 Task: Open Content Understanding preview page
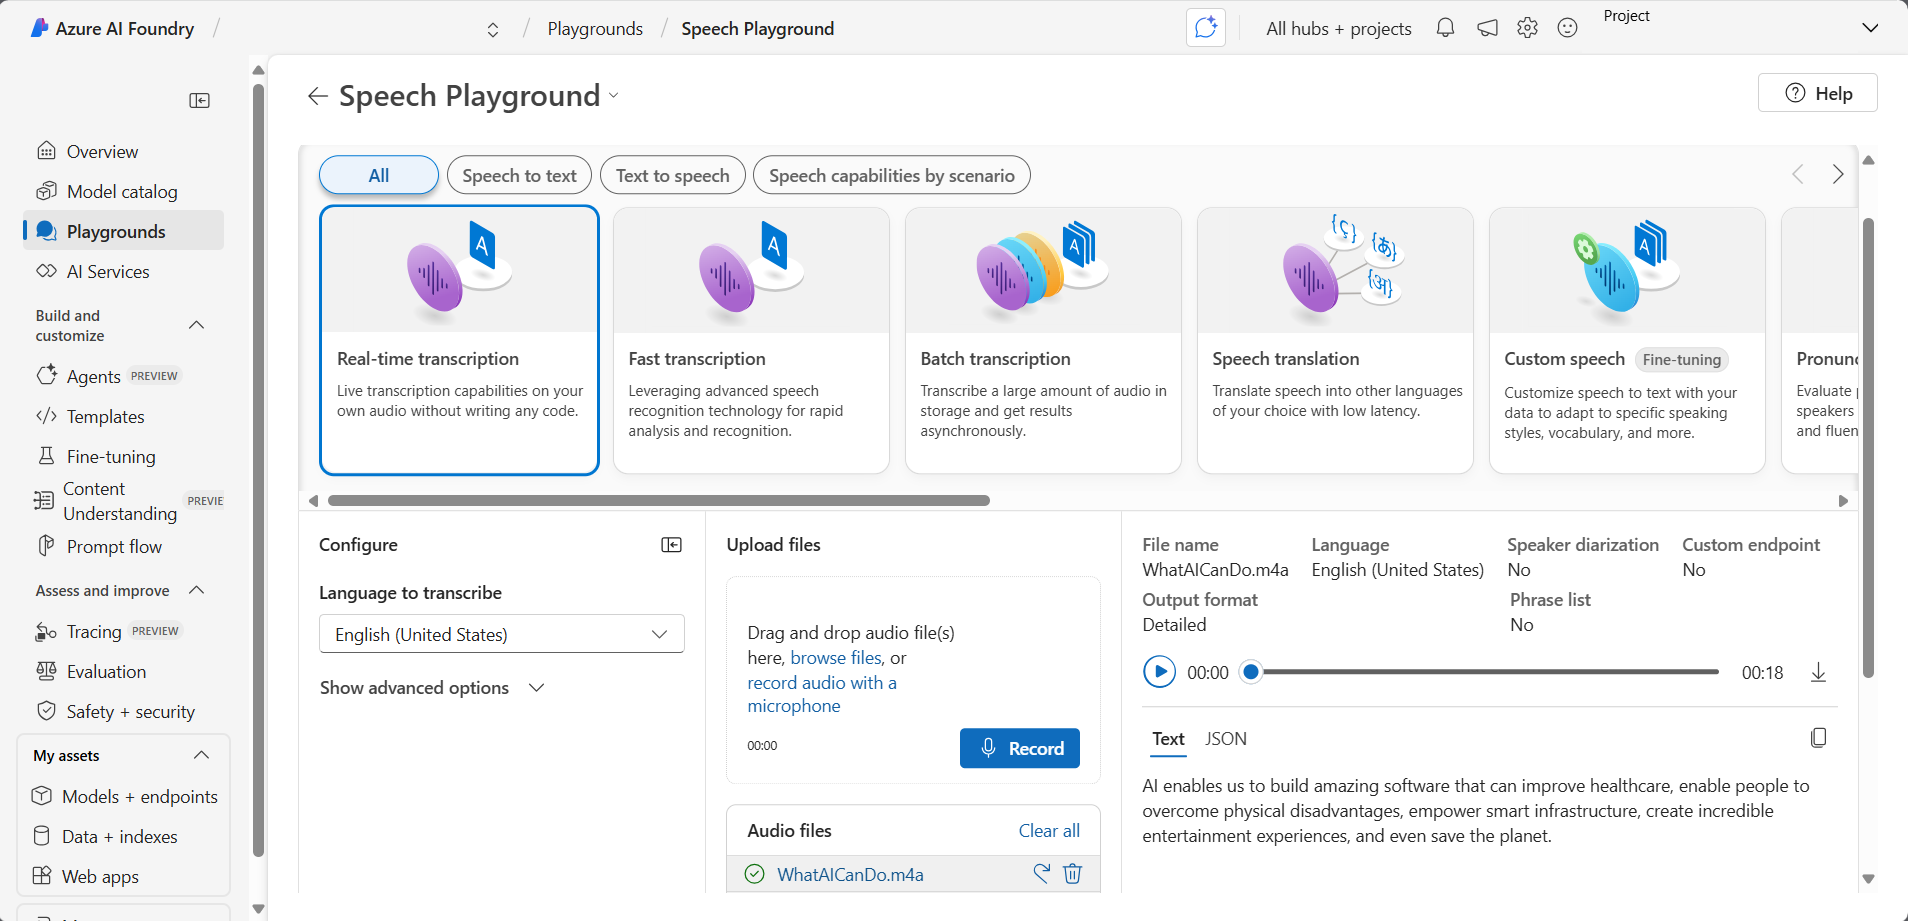pos(123,501)
